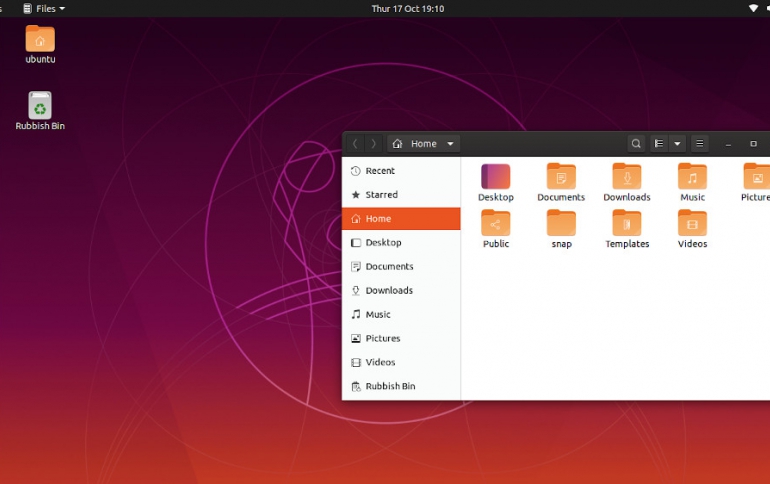Maximize the Files window

tap(753, 144)
